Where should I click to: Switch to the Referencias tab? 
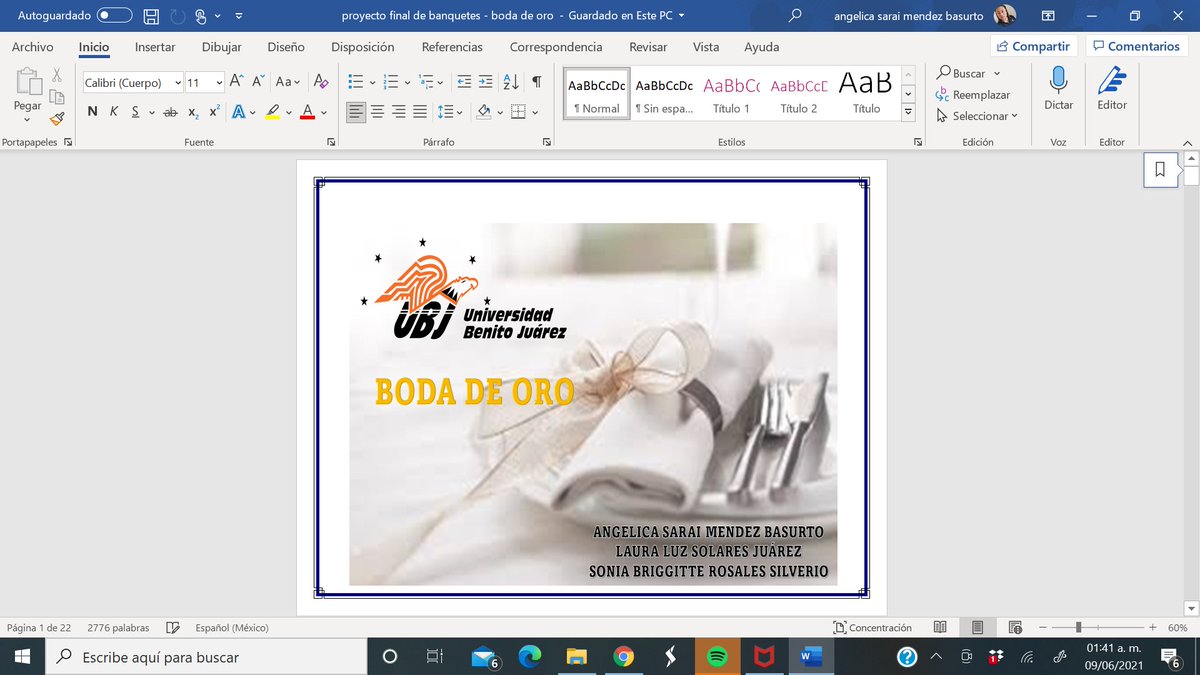[x=452, y=47]
